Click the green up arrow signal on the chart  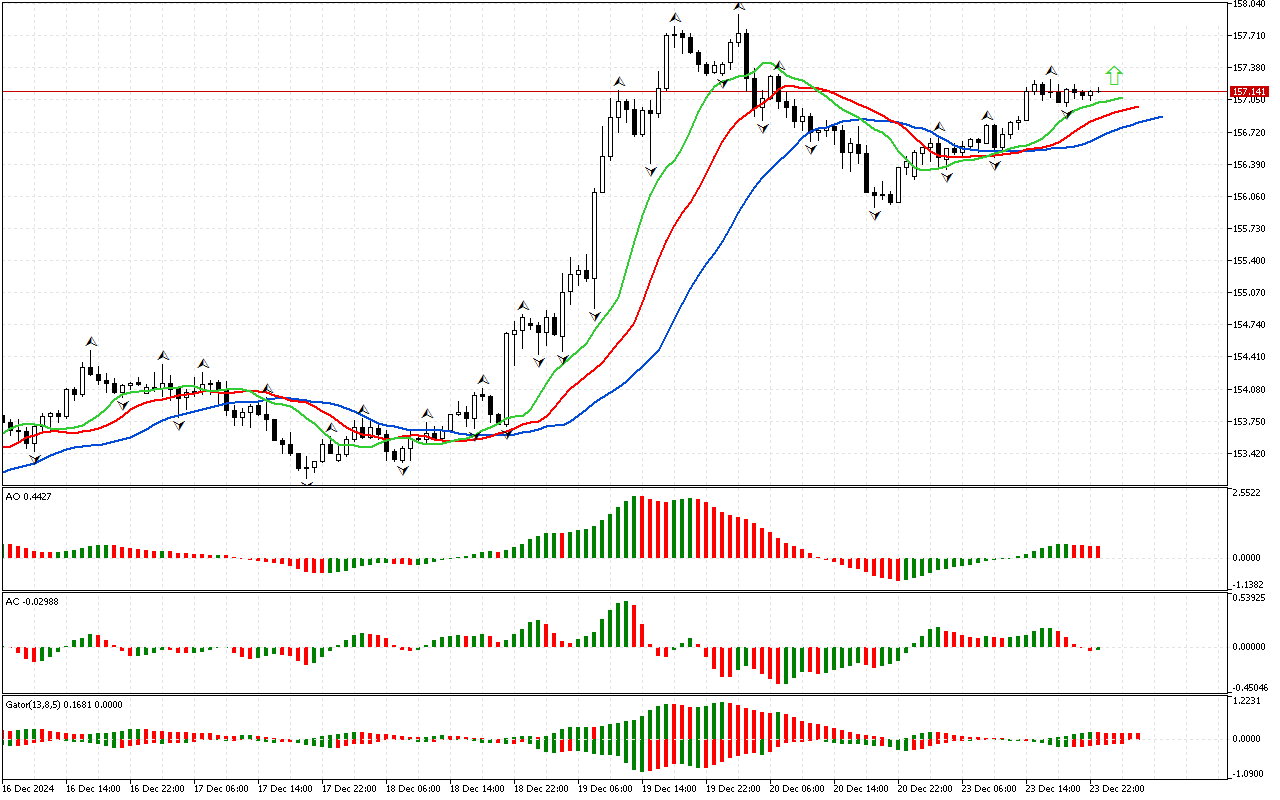pos(1114,75)
